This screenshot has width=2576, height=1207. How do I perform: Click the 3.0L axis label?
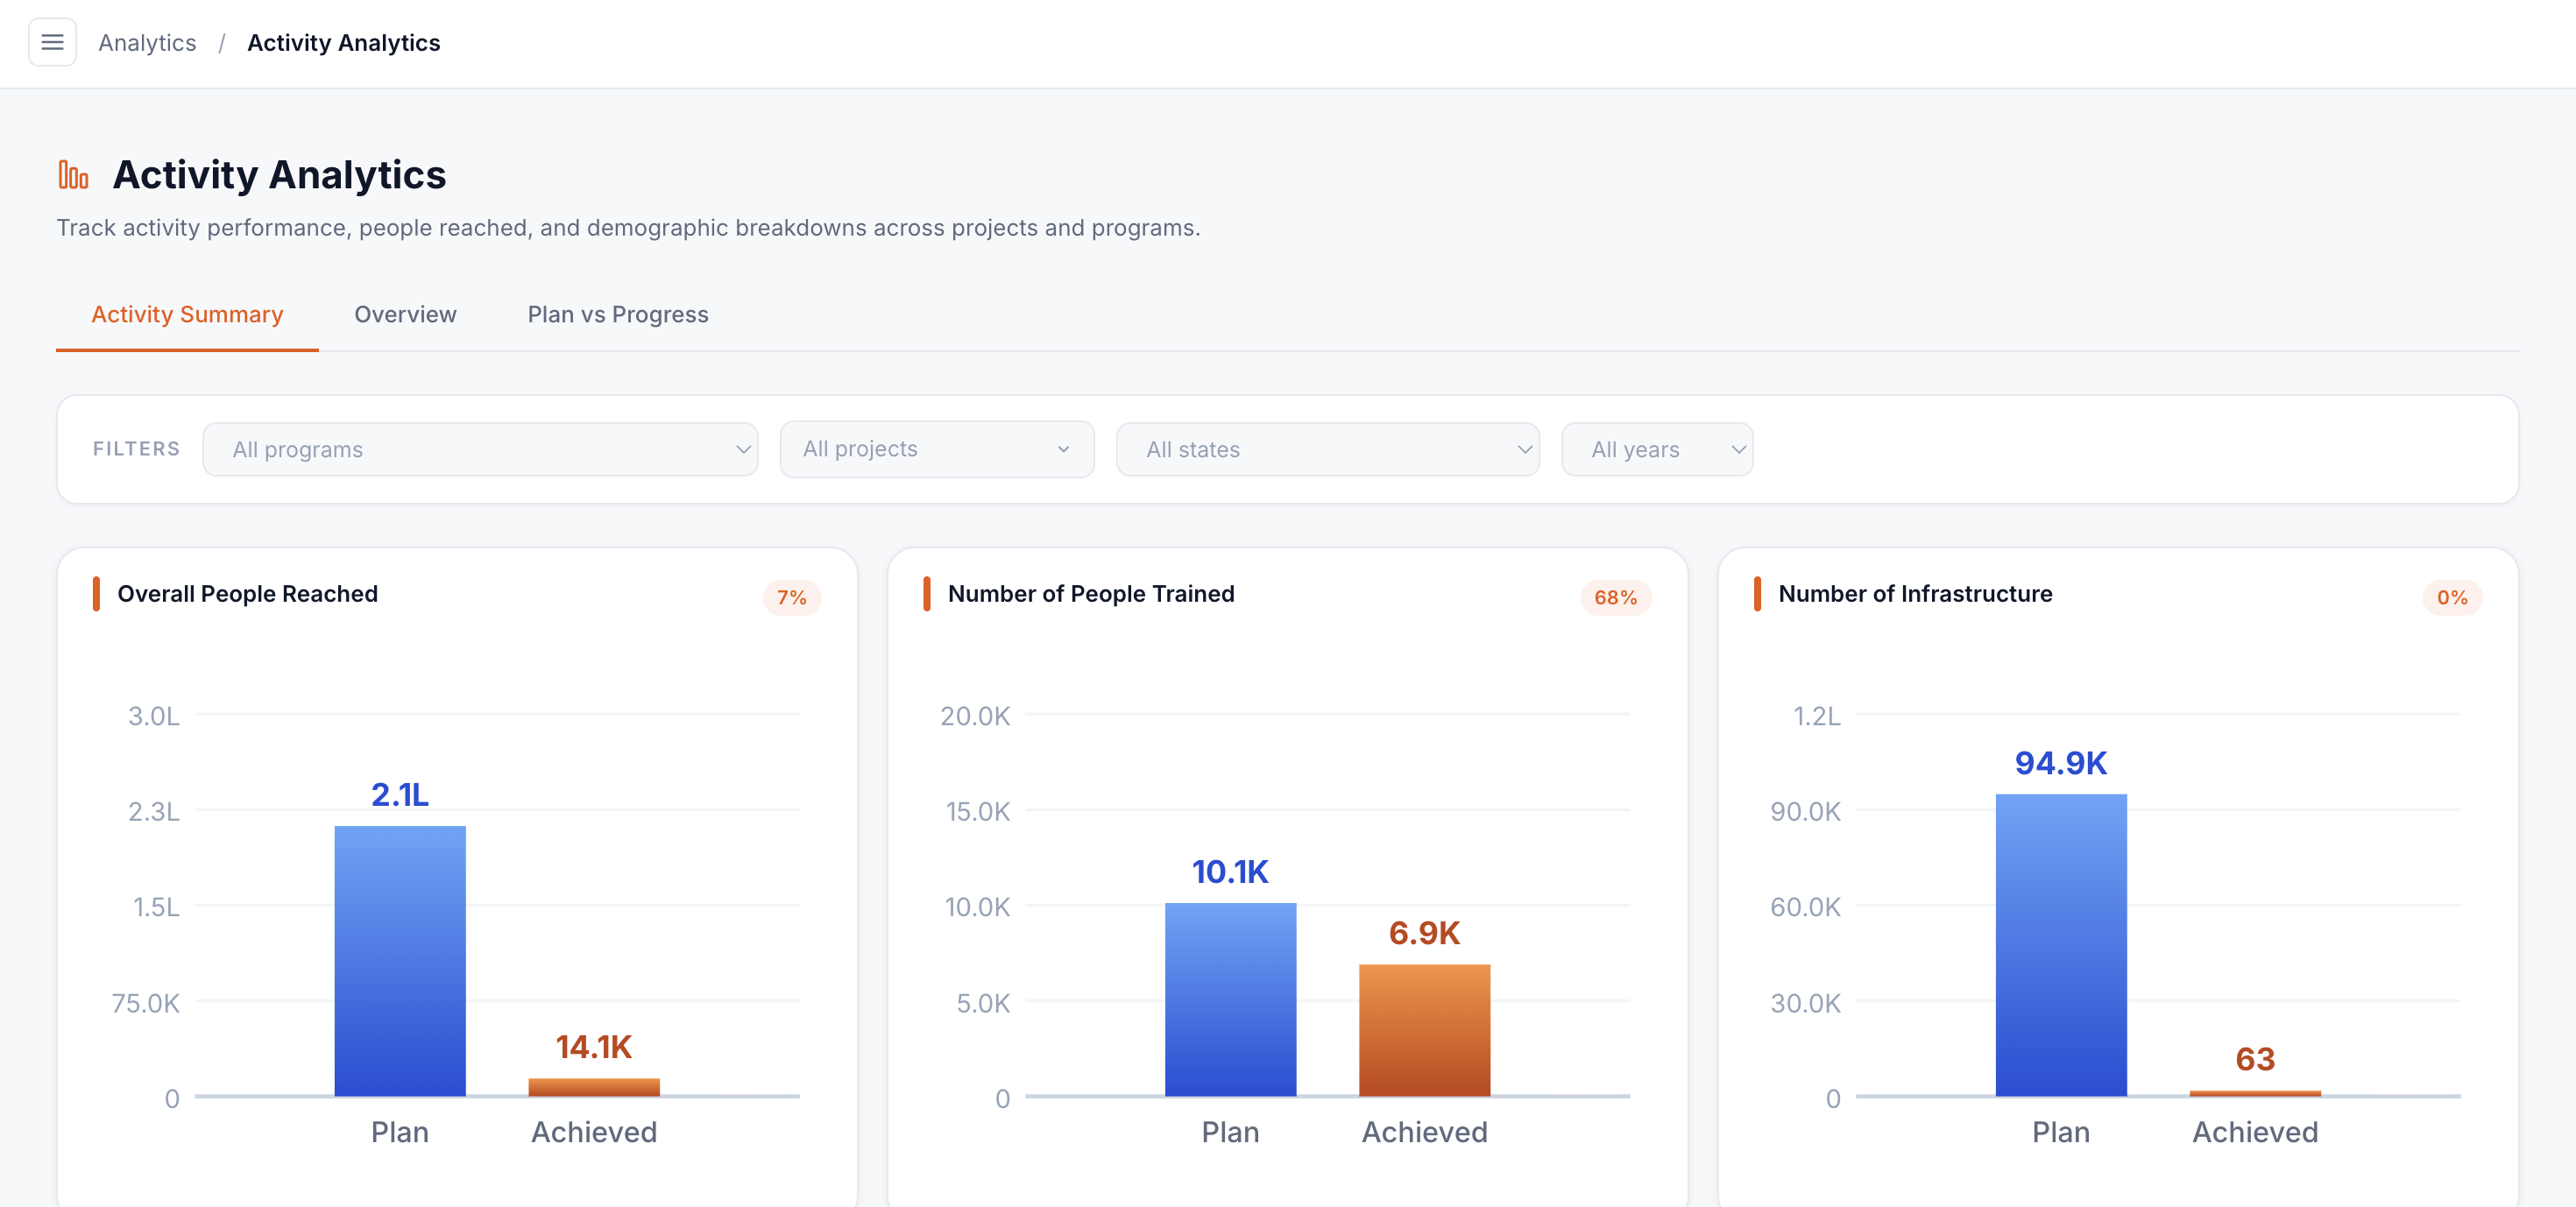154,715
